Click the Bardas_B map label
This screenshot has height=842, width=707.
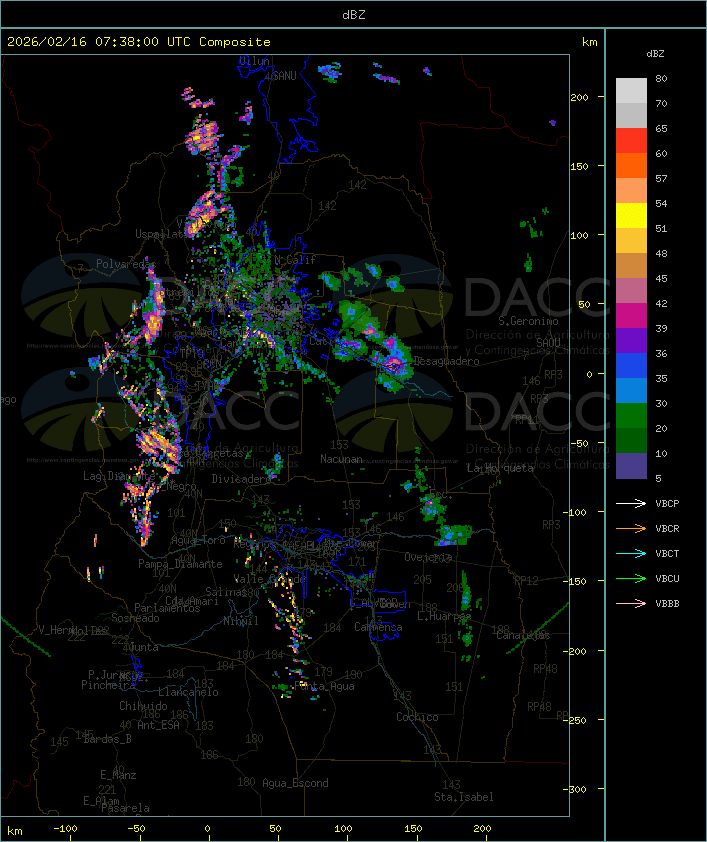click(107, 739)
